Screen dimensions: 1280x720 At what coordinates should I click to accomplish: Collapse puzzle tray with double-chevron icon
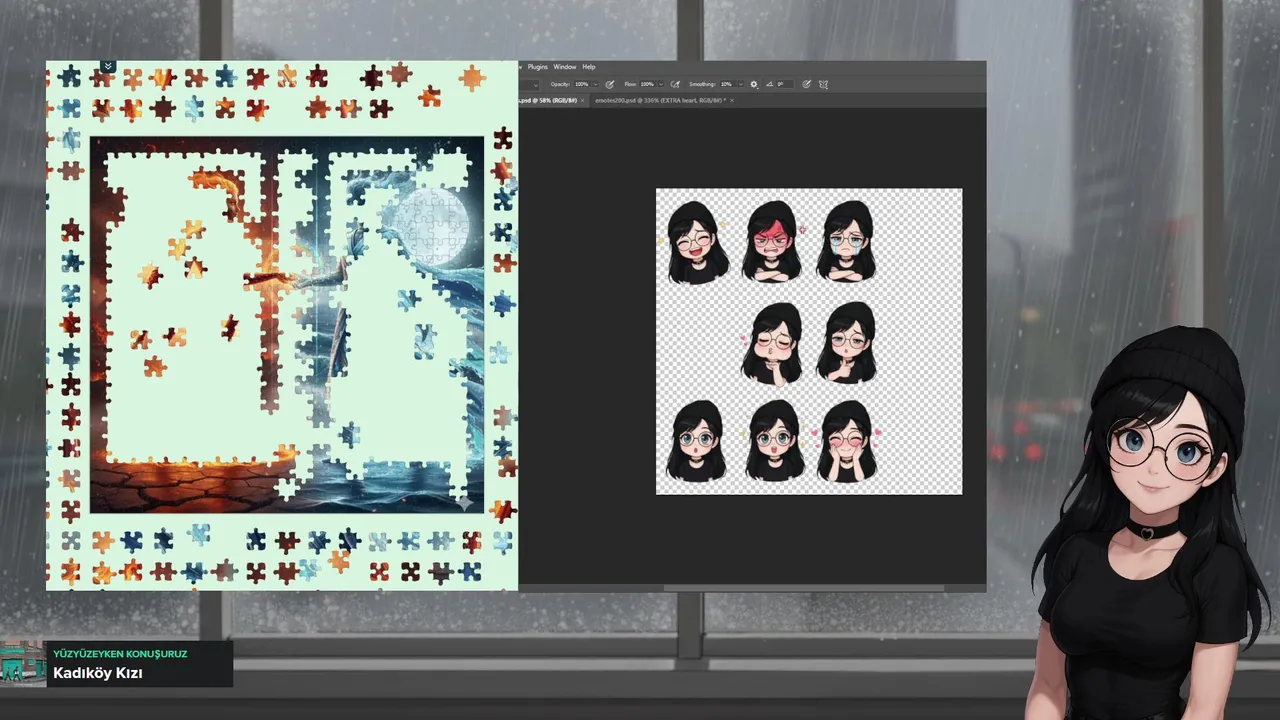click(x=108, y=67)
